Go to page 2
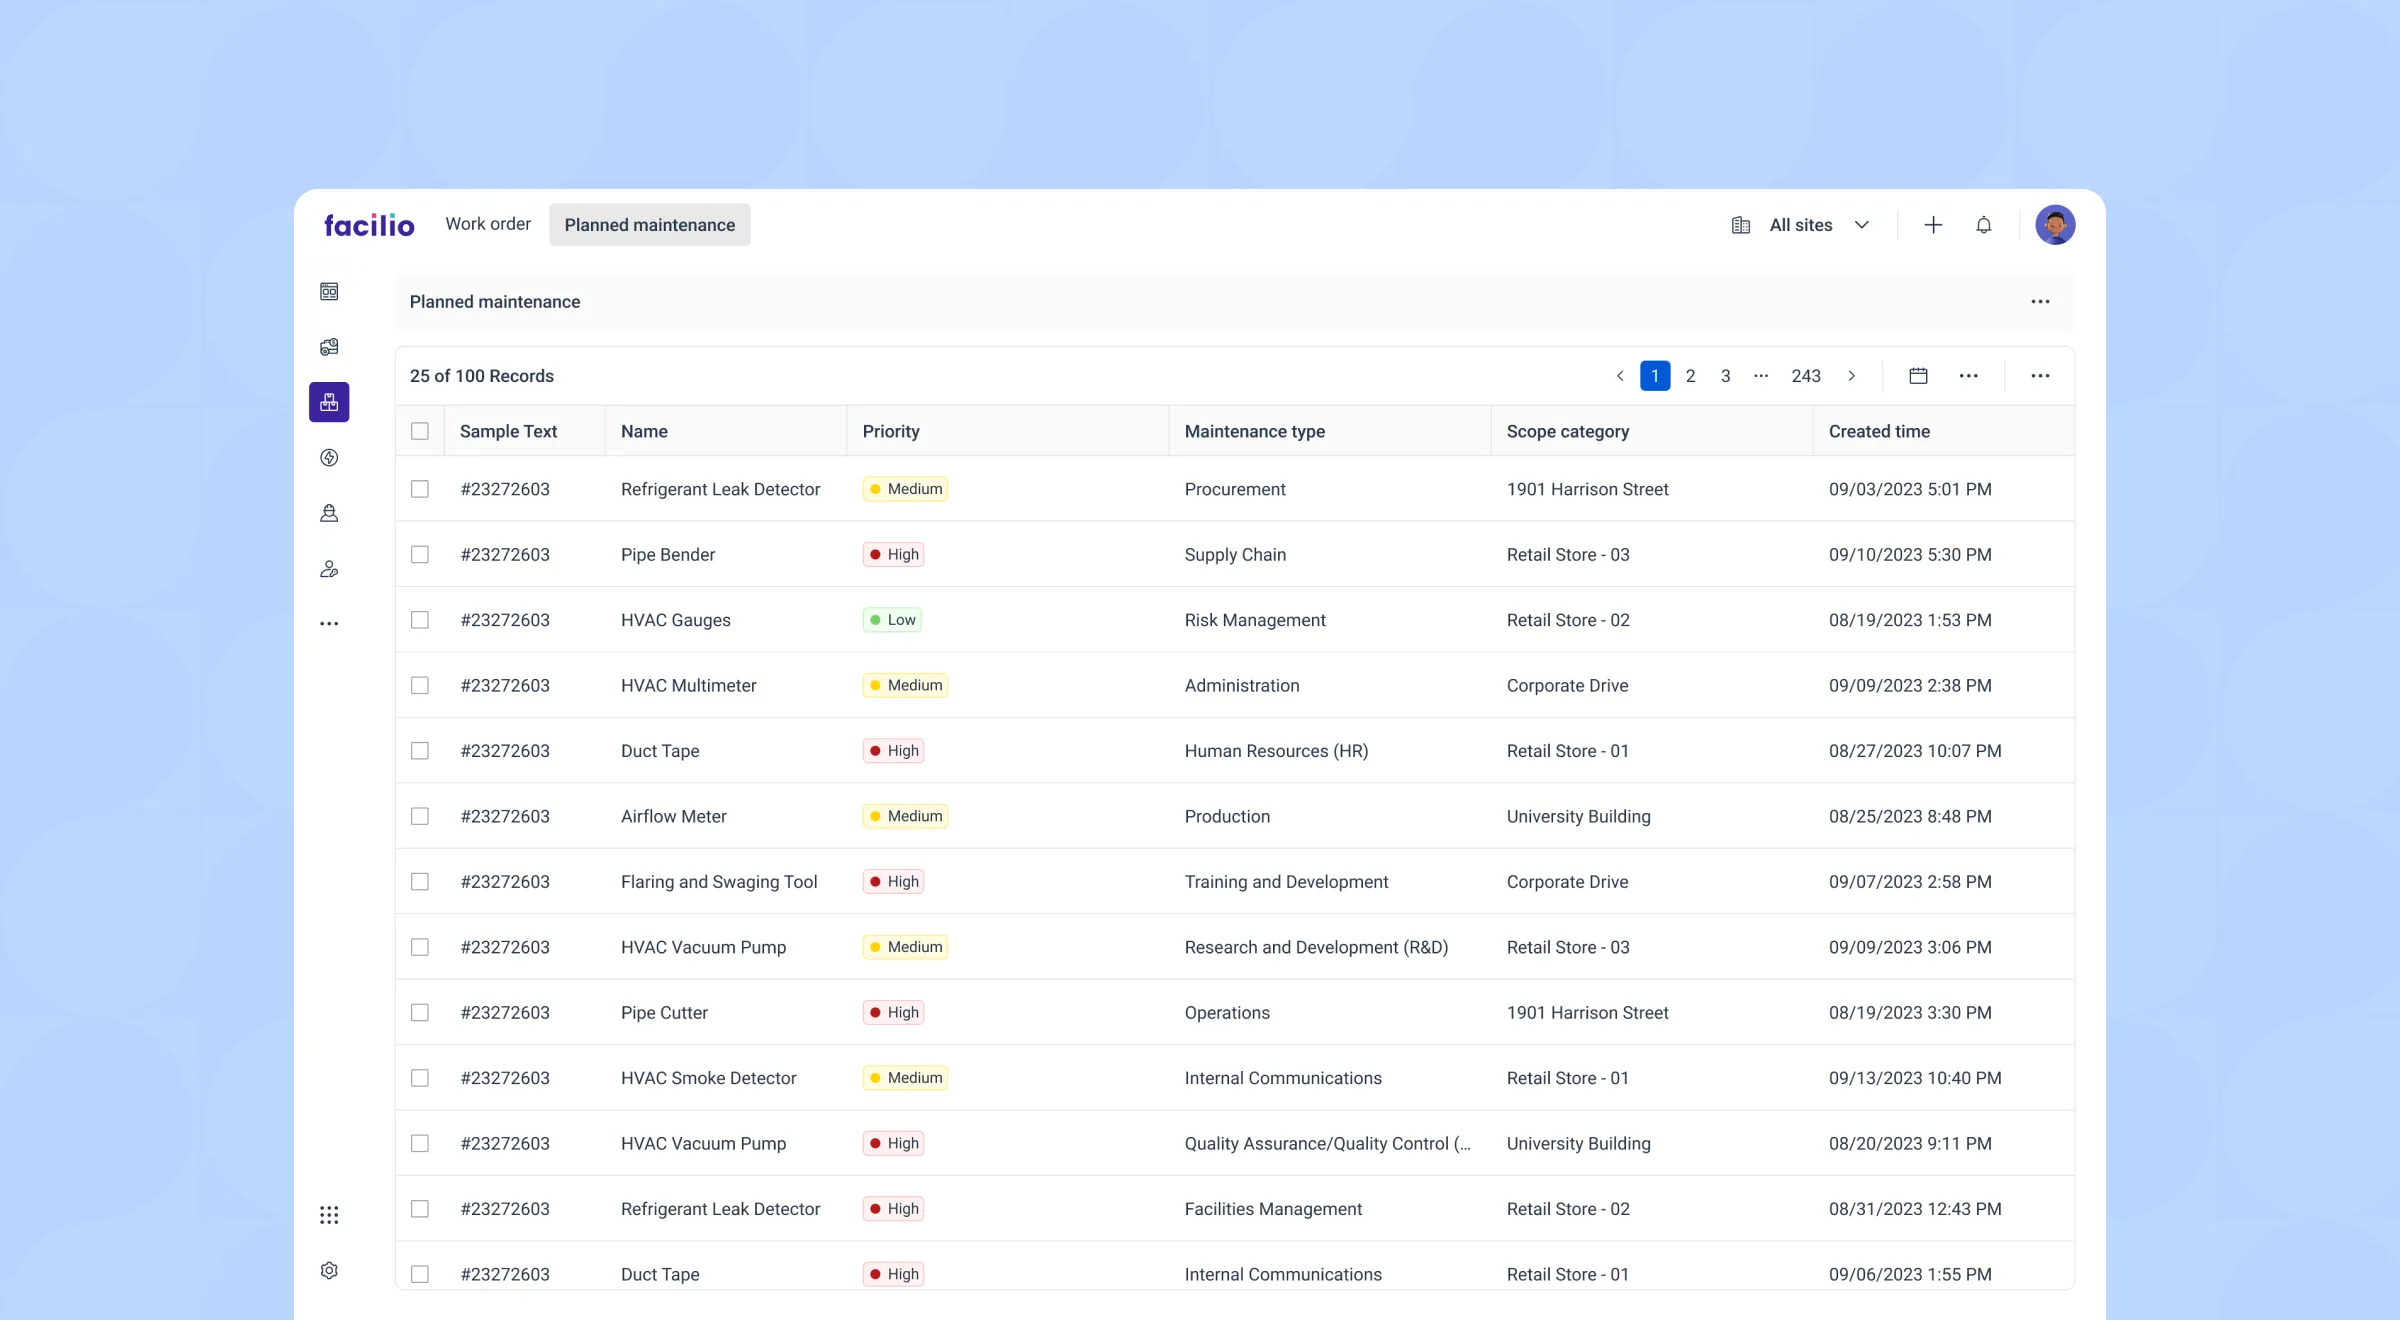The height and width of the screenshot is (1320, 2400). tap(1690, 376)
